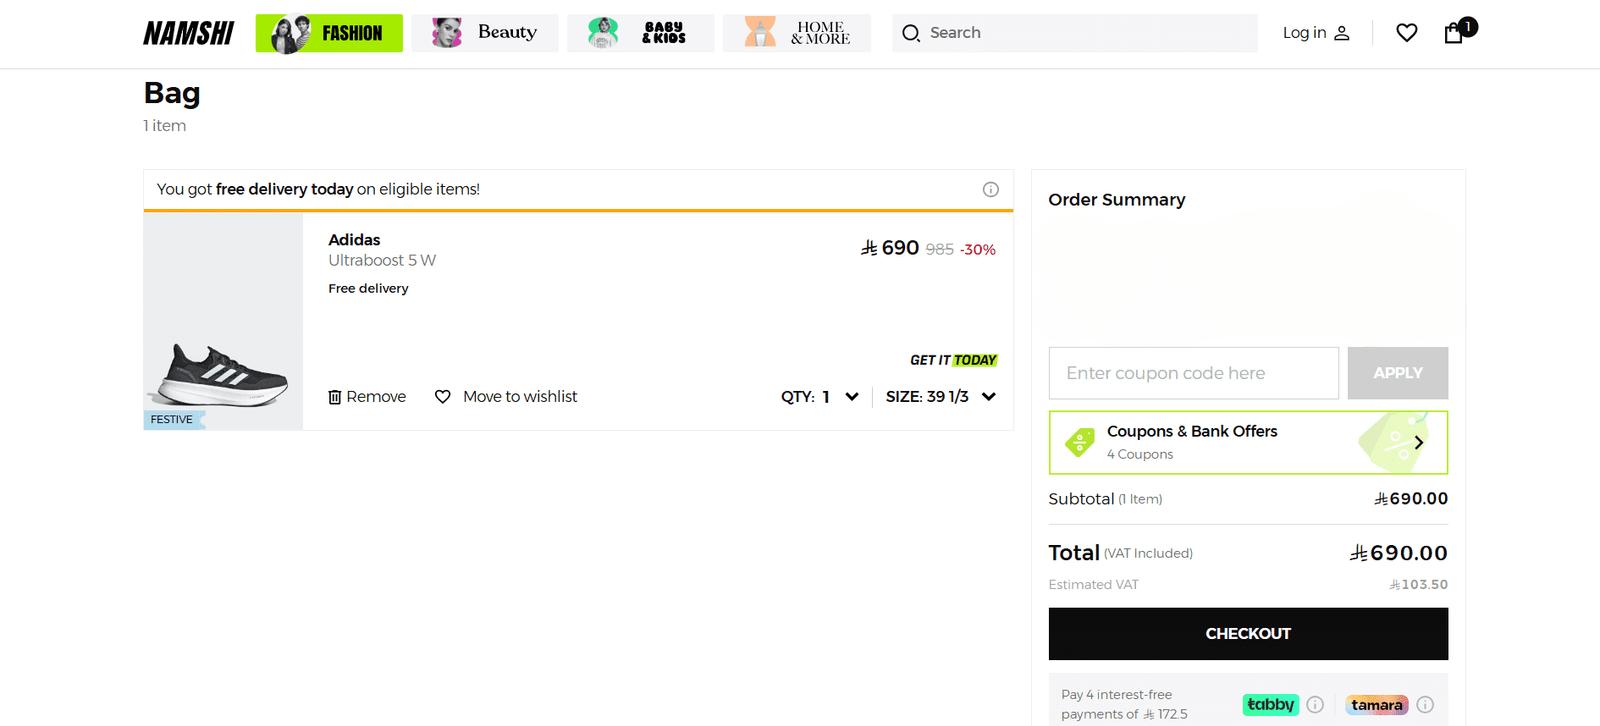Screen dimensions: 1600x726
Task: Open the Baby & Kids tab
Action: (640, 33)
